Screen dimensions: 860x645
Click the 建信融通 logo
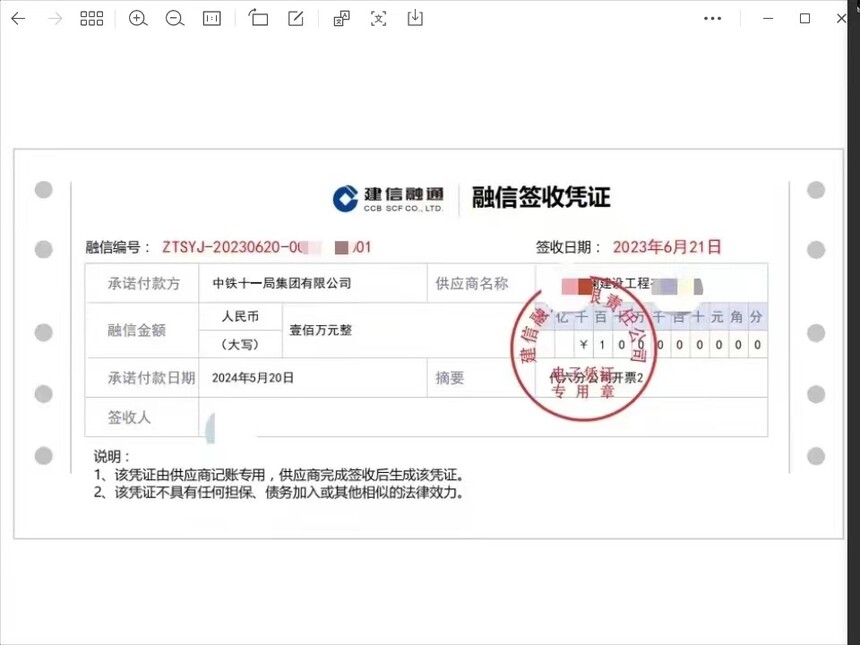pyautogui.click(x=388, y=199)
